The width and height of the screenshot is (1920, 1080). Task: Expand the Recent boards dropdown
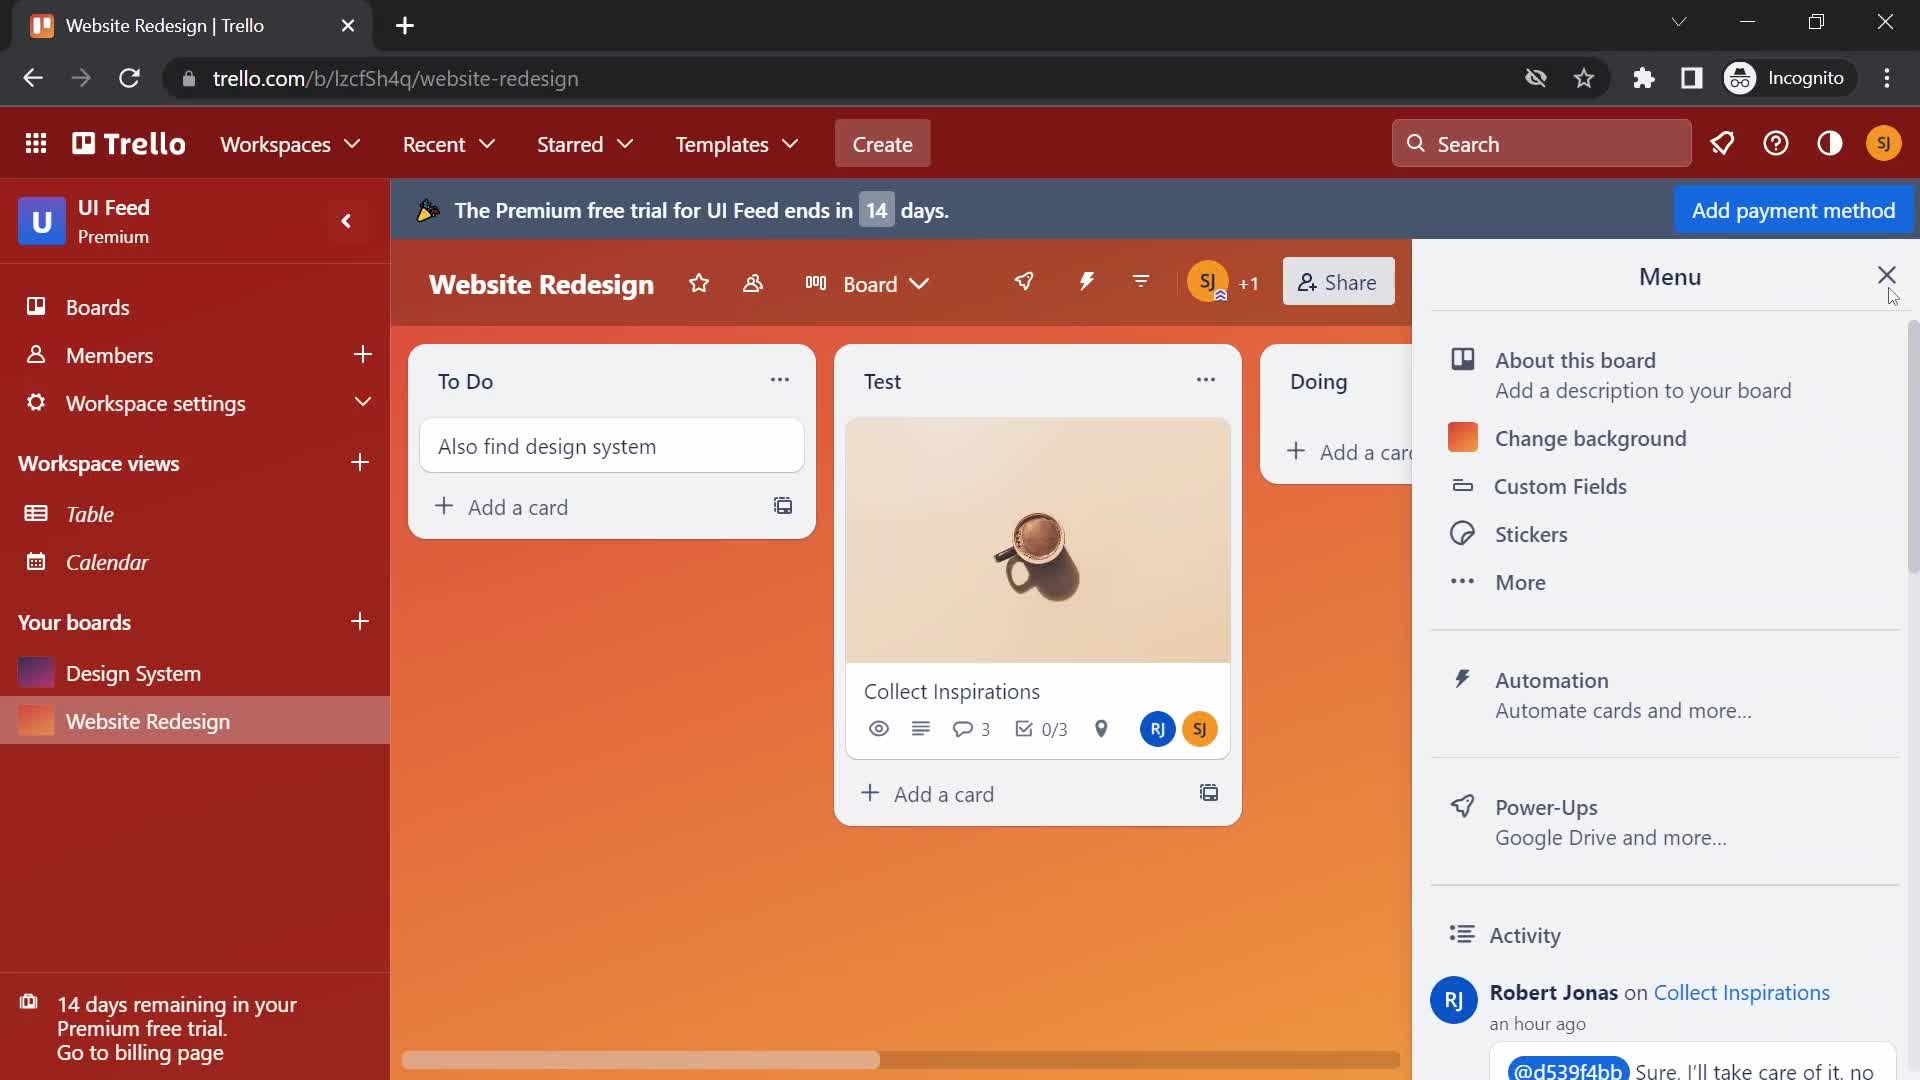click(450, 144)
